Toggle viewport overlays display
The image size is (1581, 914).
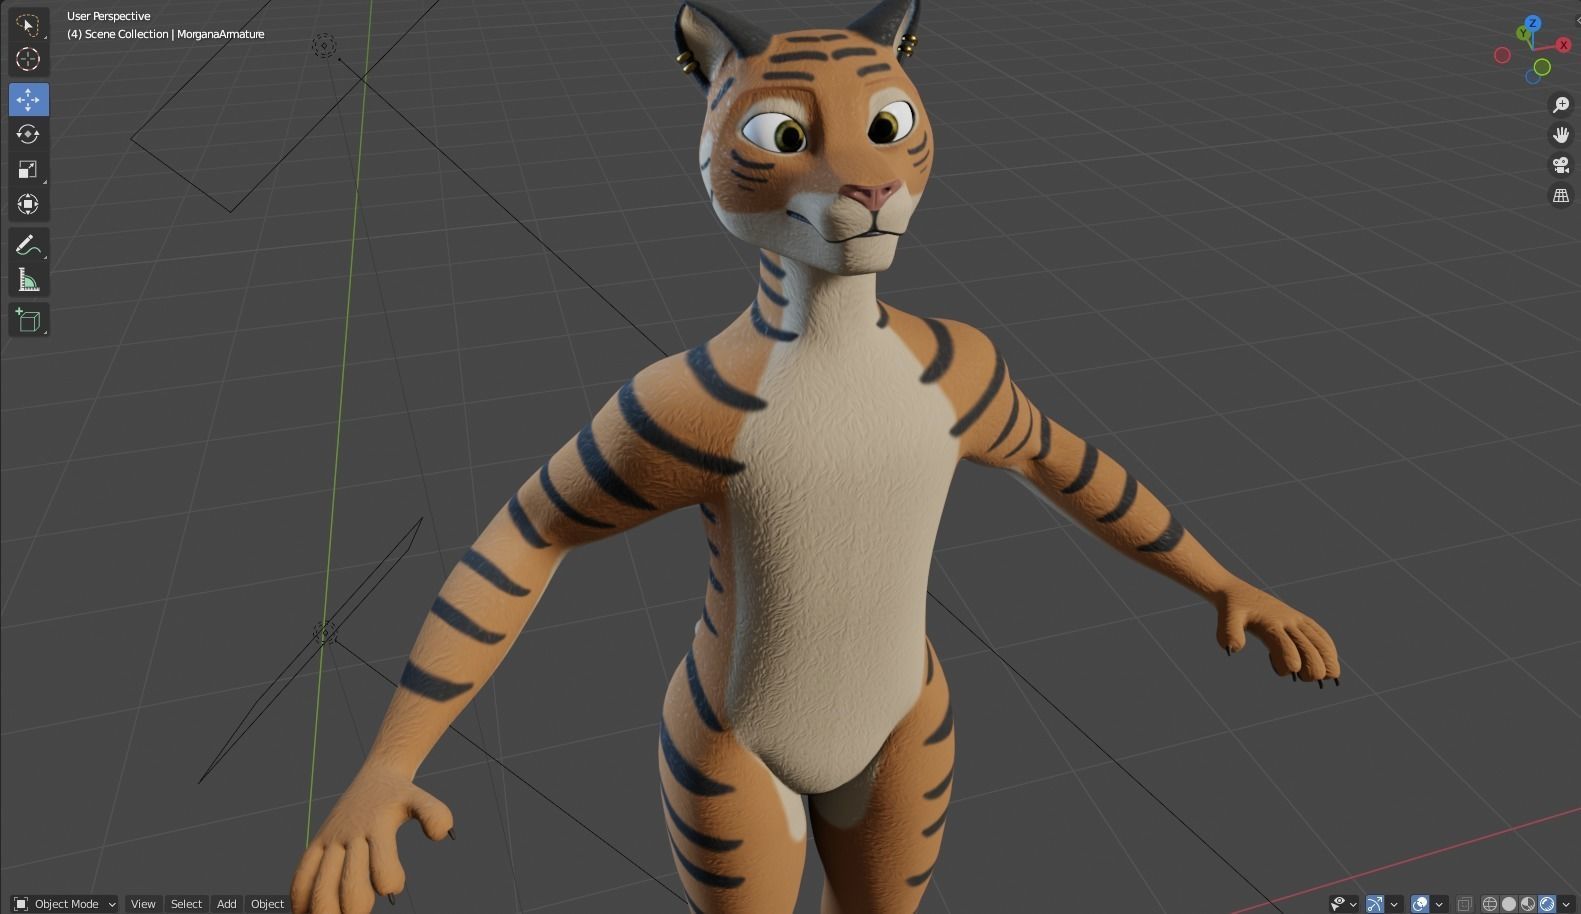[1420, 904]
